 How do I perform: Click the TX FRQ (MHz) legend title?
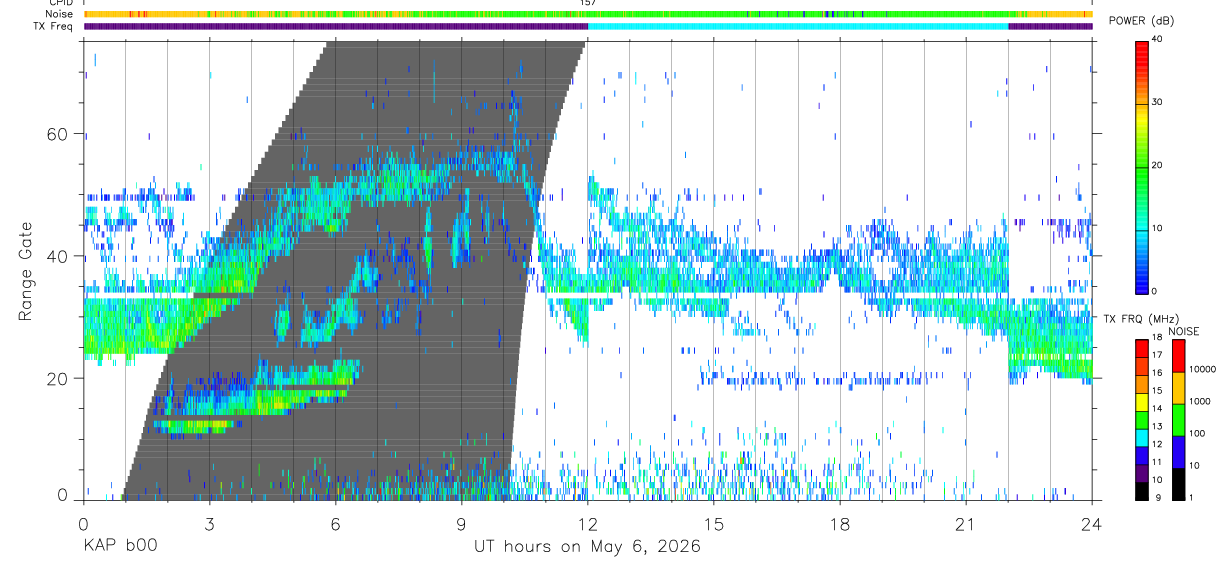pos(1139,318)
